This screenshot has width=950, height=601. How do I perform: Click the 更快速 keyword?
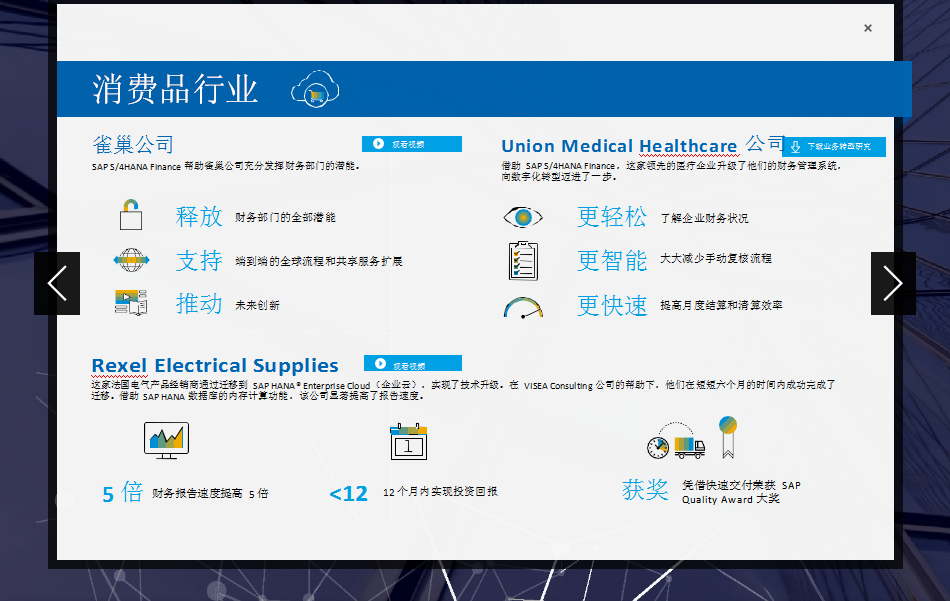[x=612, y=306]
